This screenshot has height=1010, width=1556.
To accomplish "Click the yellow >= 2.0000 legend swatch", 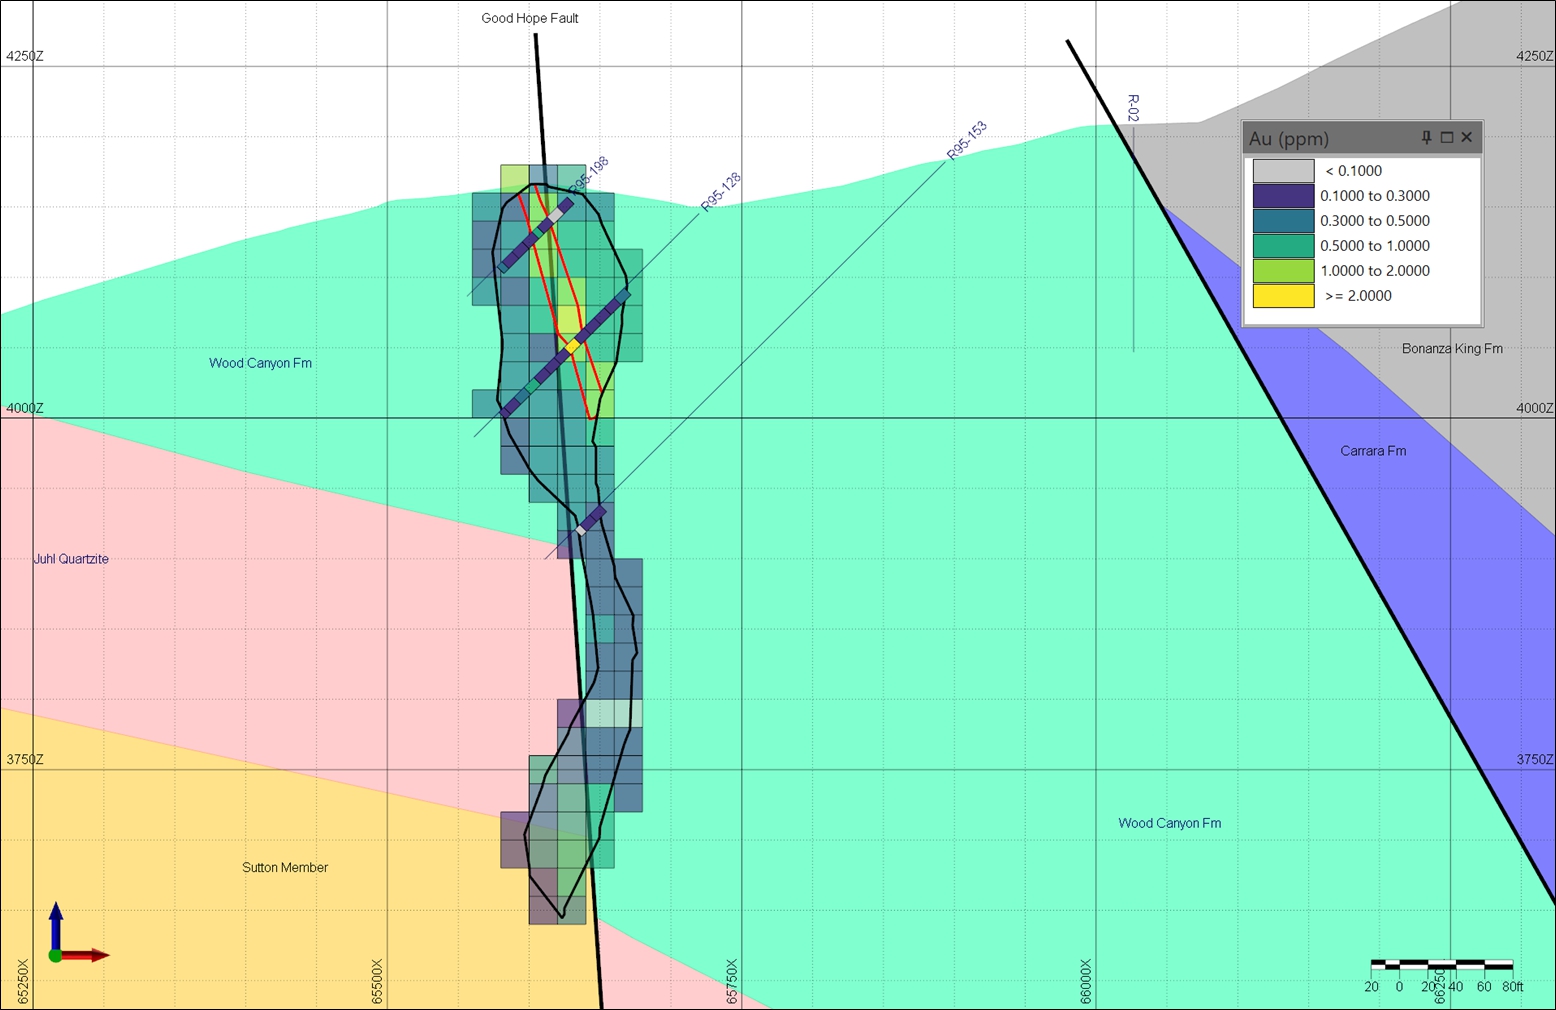I will (x=1283, y=296).
